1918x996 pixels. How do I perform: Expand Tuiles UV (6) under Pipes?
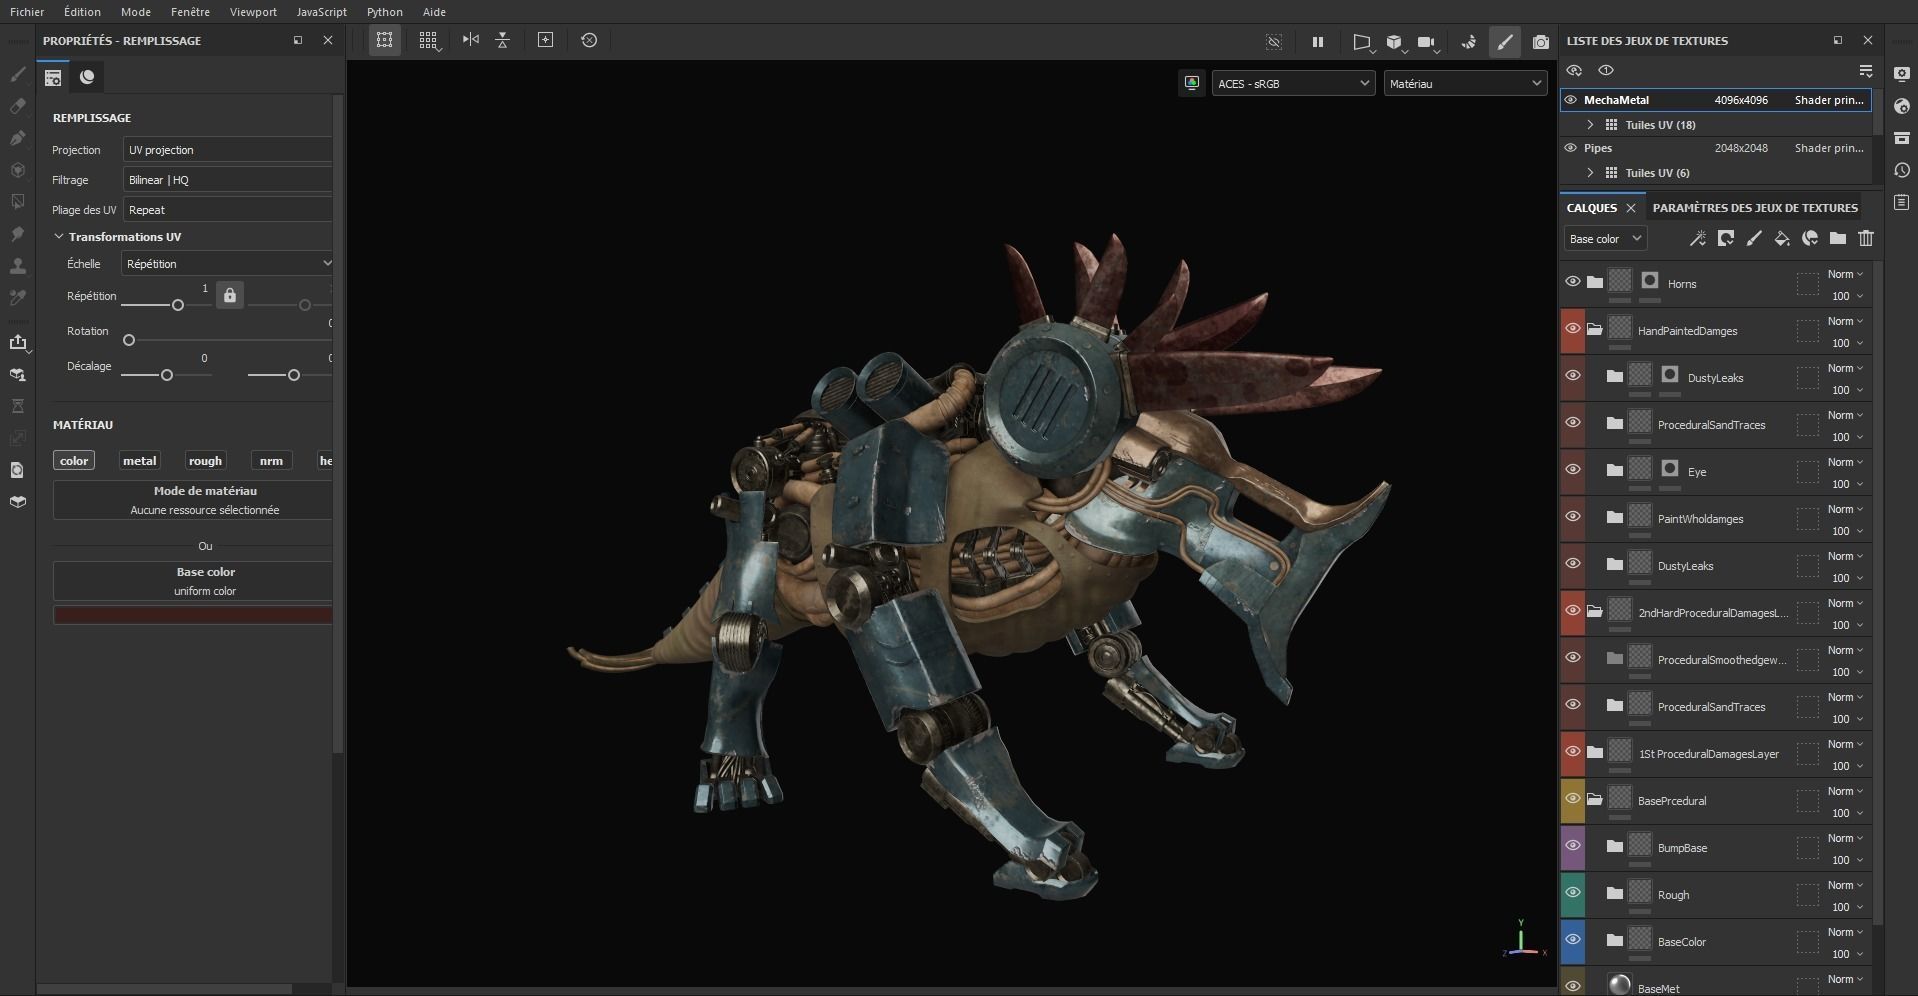tap(1590, 173)
